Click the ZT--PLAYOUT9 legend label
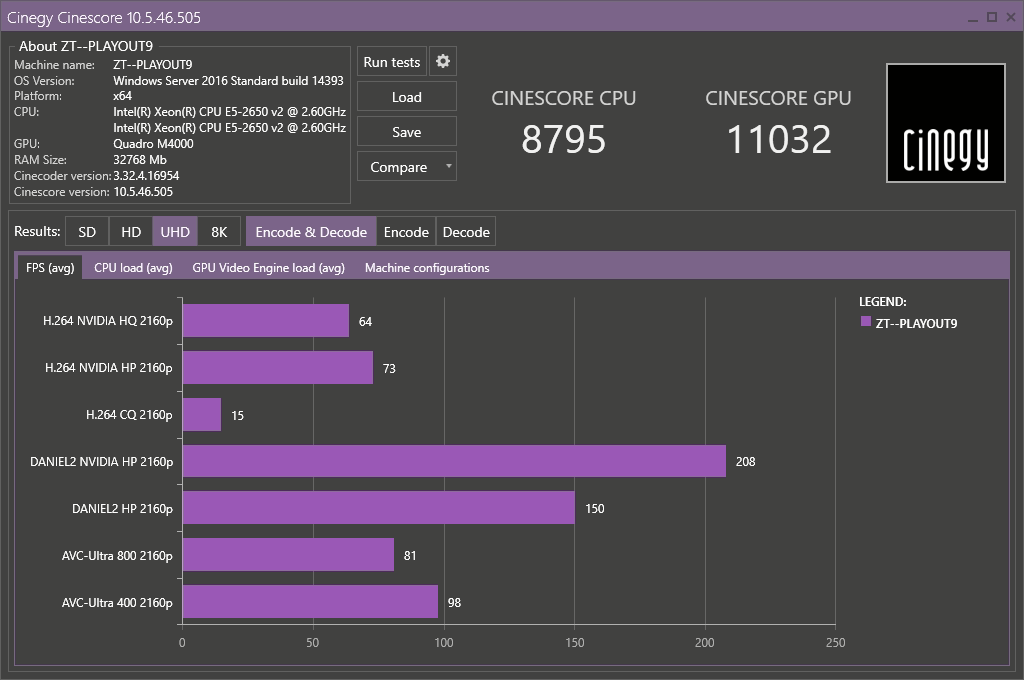This screenshot has width=1024, height=680. tap(916, 323)
